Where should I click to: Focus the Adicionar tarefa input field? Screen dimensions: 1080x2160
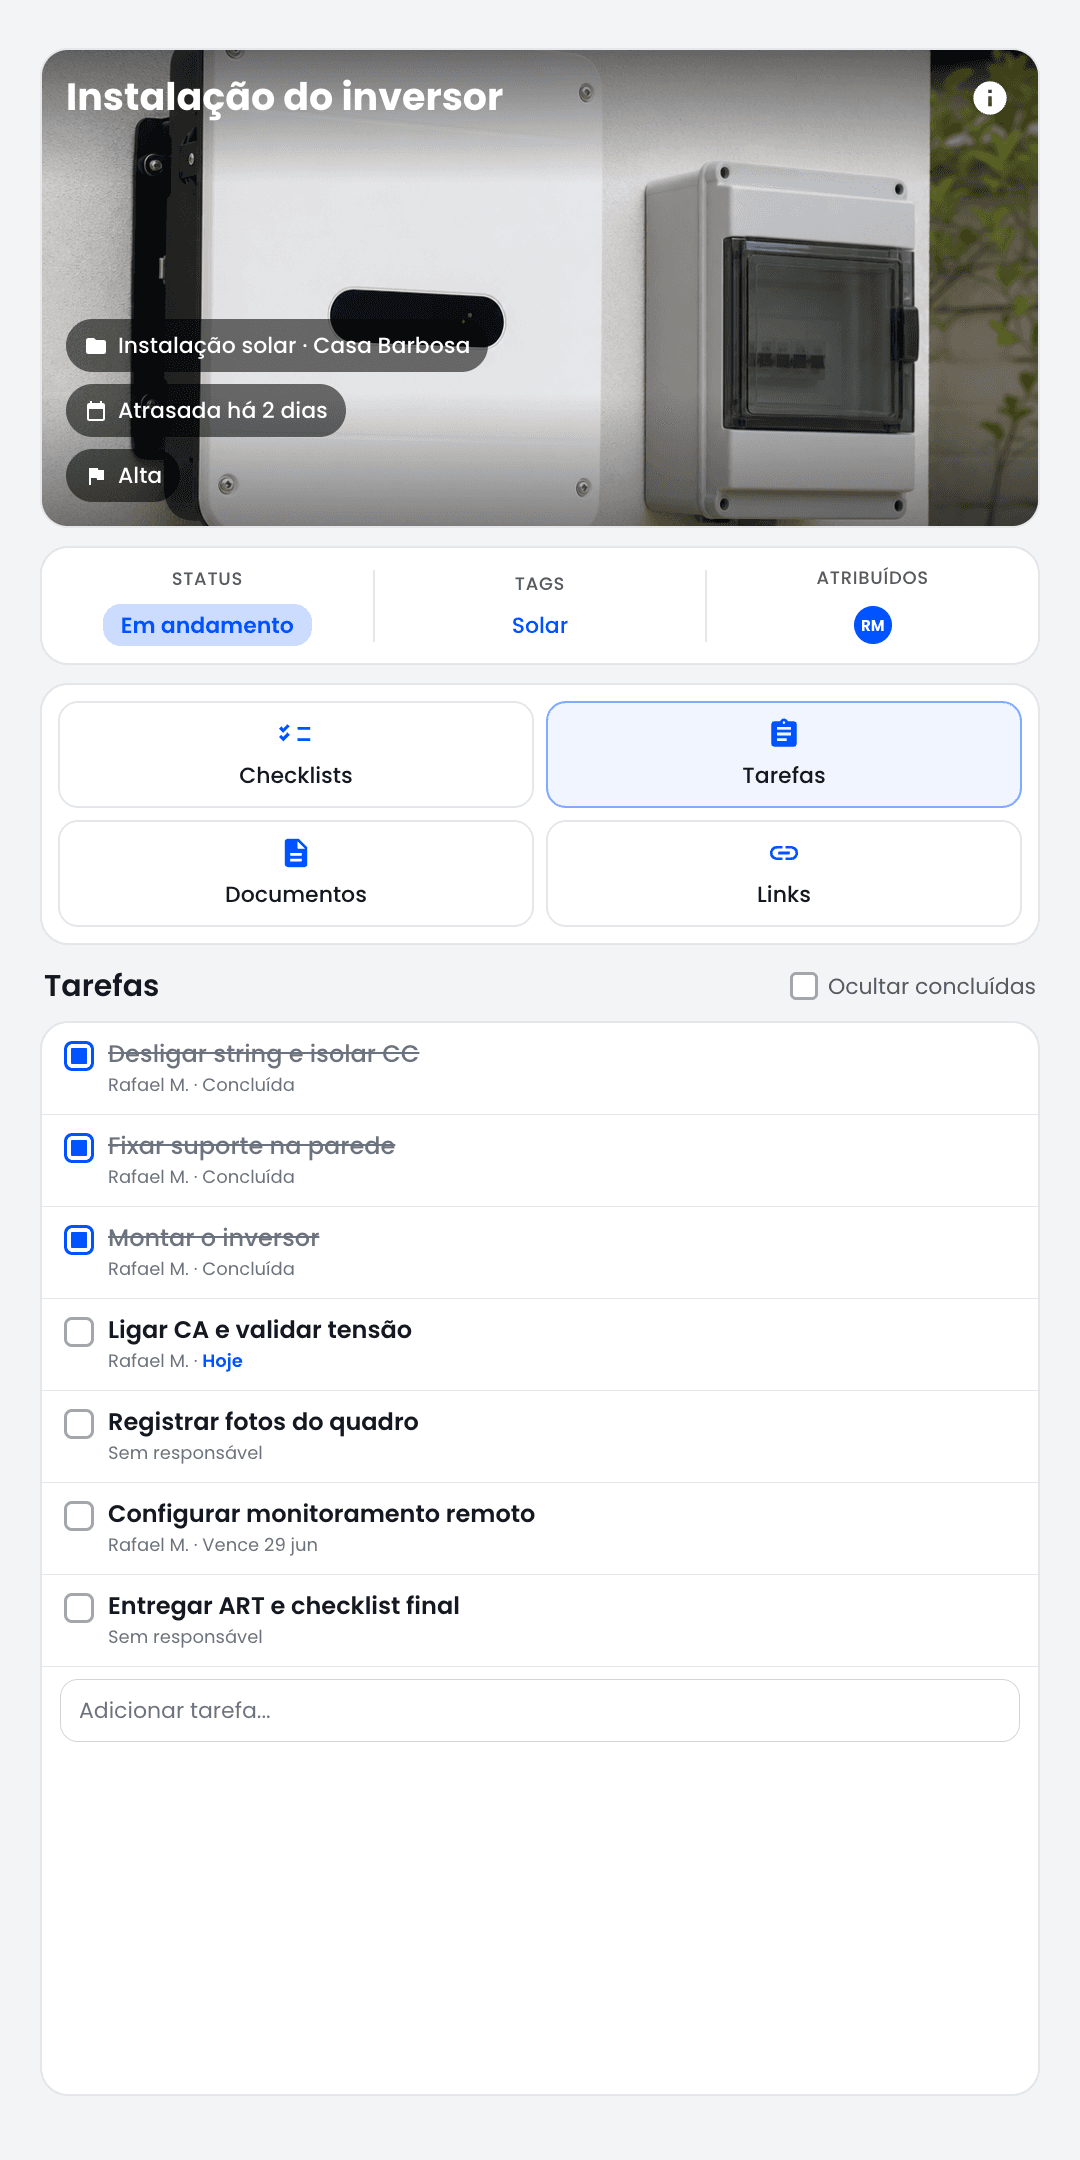540,1710
